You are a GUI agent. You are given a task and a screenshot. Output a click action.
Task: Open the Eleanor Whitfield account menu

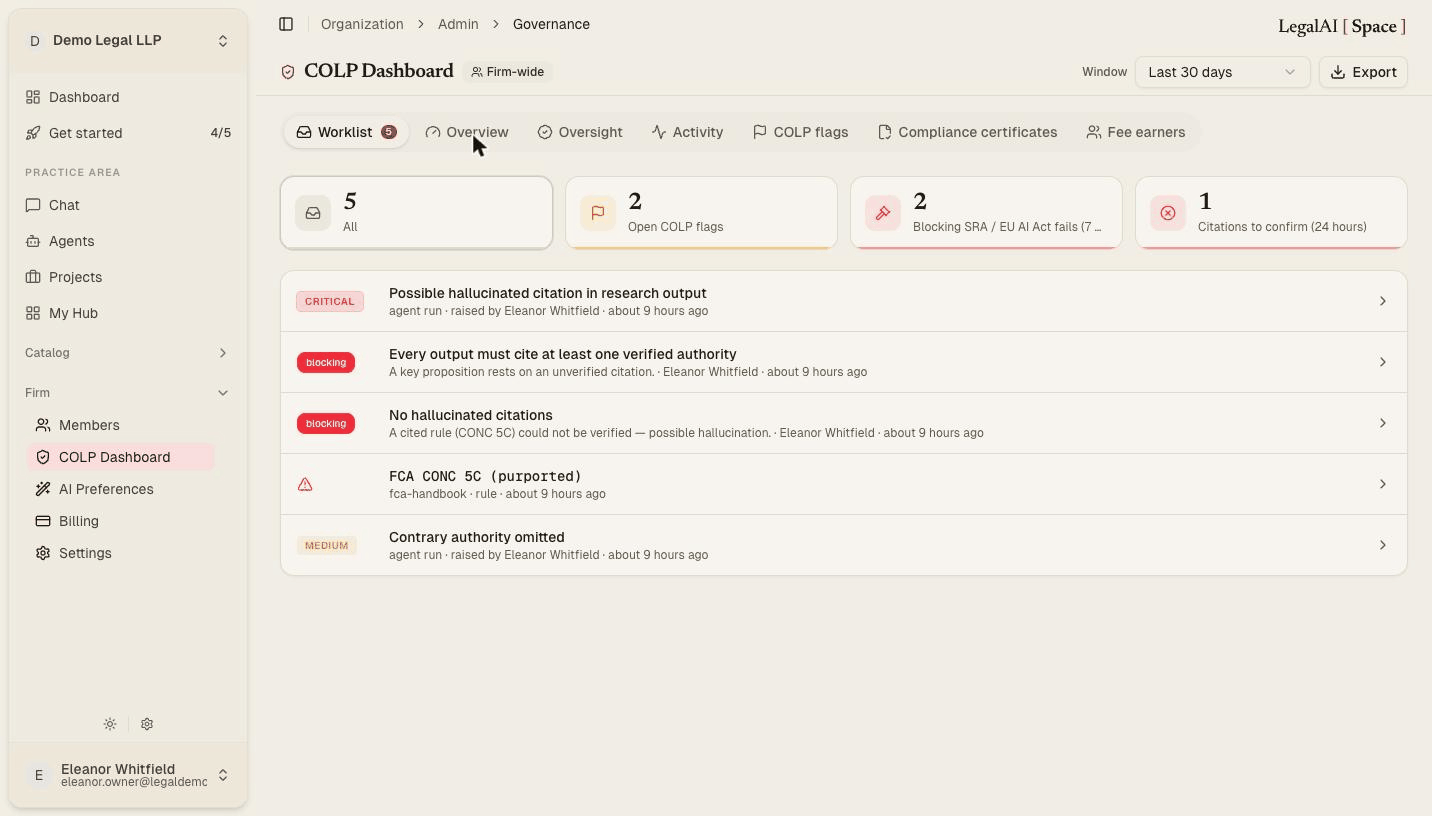(x=128, y=775)
